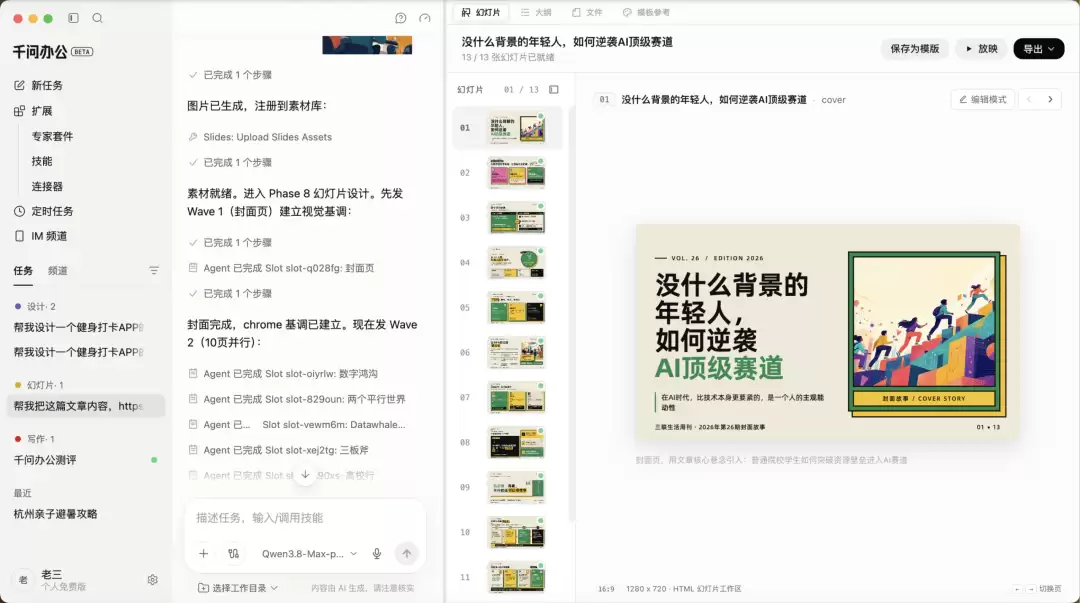Open 选择工作目录 dropdown
The height and width of the screenshot is (603, 1080).
point(238,588)
